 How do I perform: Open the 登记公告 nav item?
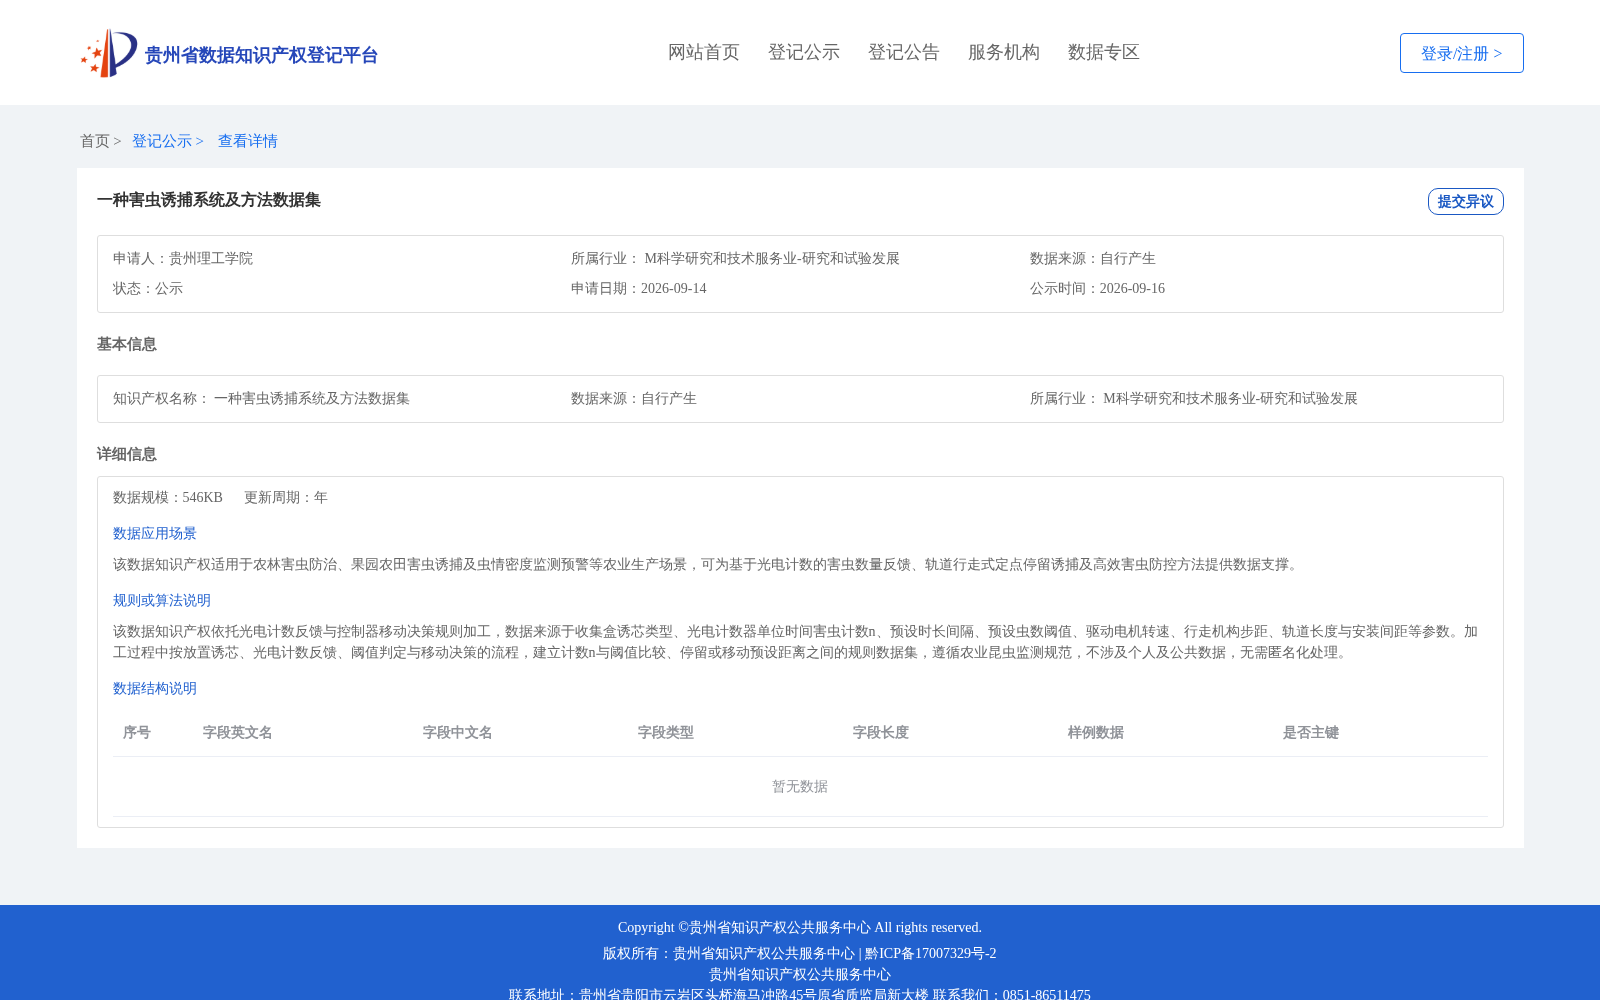coord(904,52)
